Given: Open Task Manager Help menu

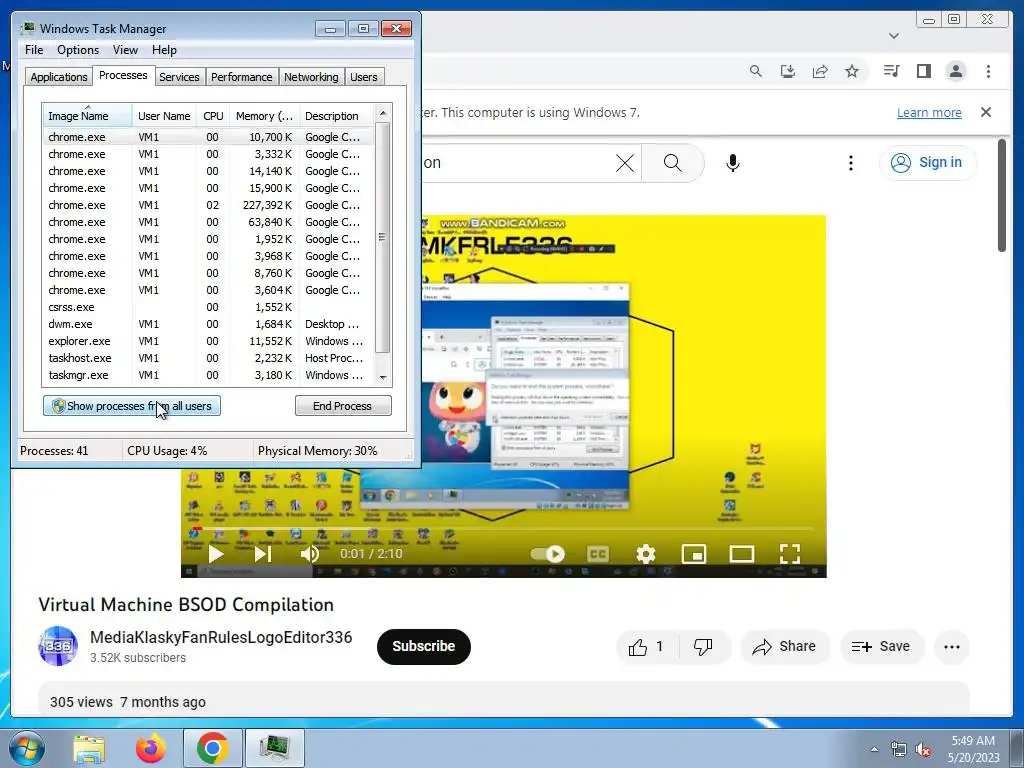Looking at the screenshot, I should 164,50.
